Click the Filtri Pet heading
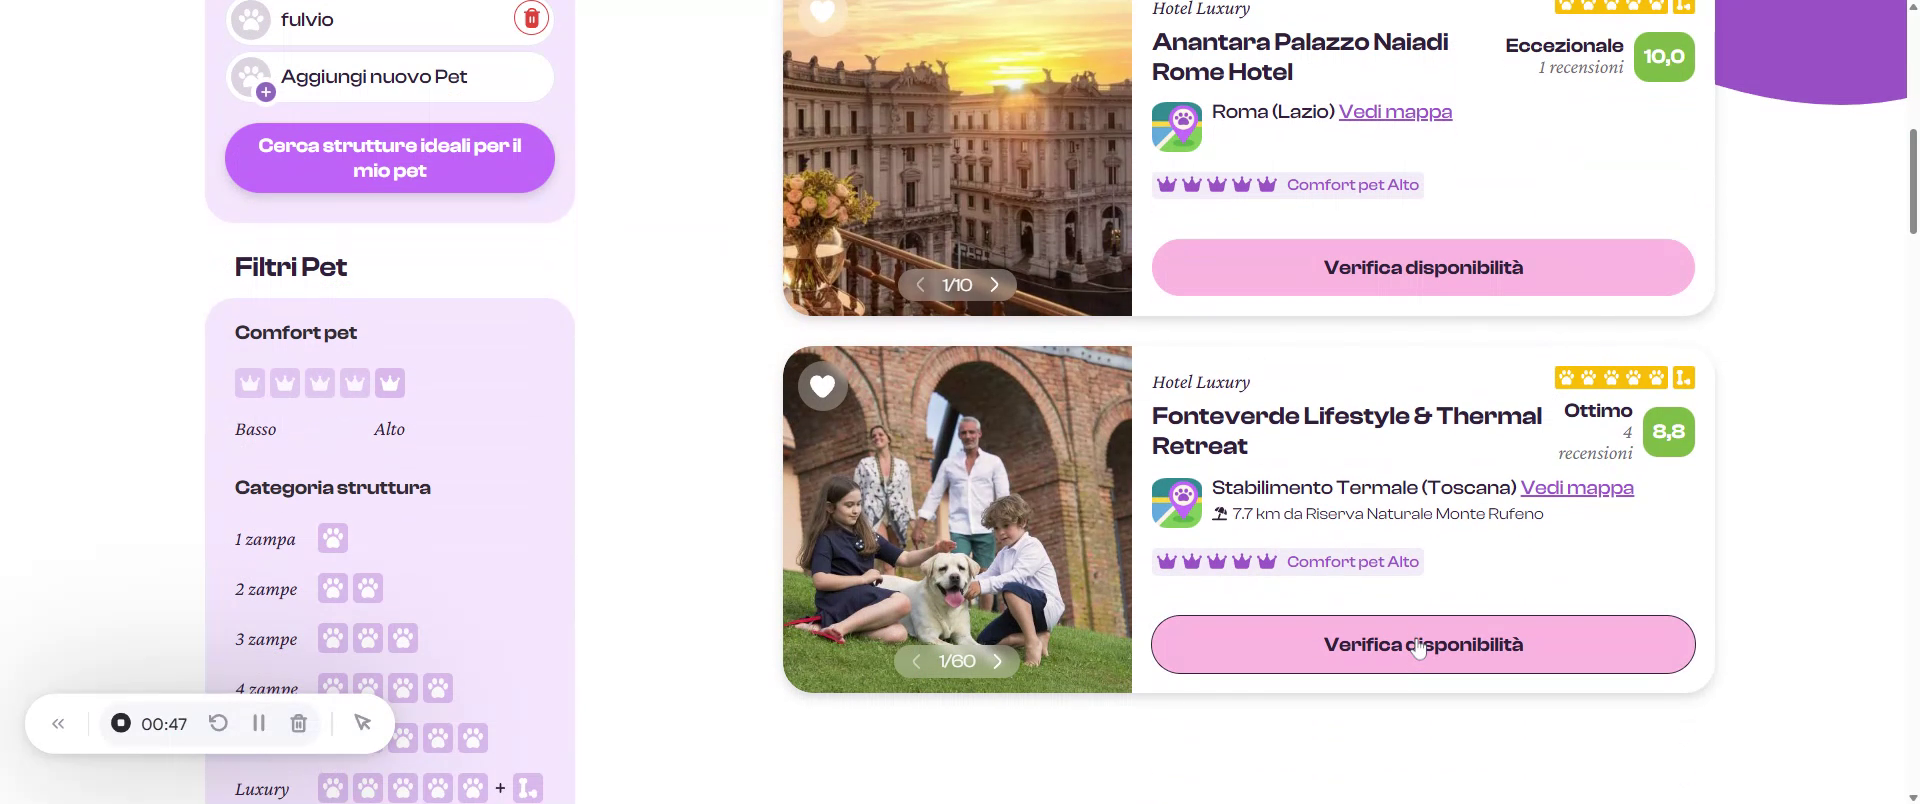Viewport: 1920px width, 804px height. [291, 267]
